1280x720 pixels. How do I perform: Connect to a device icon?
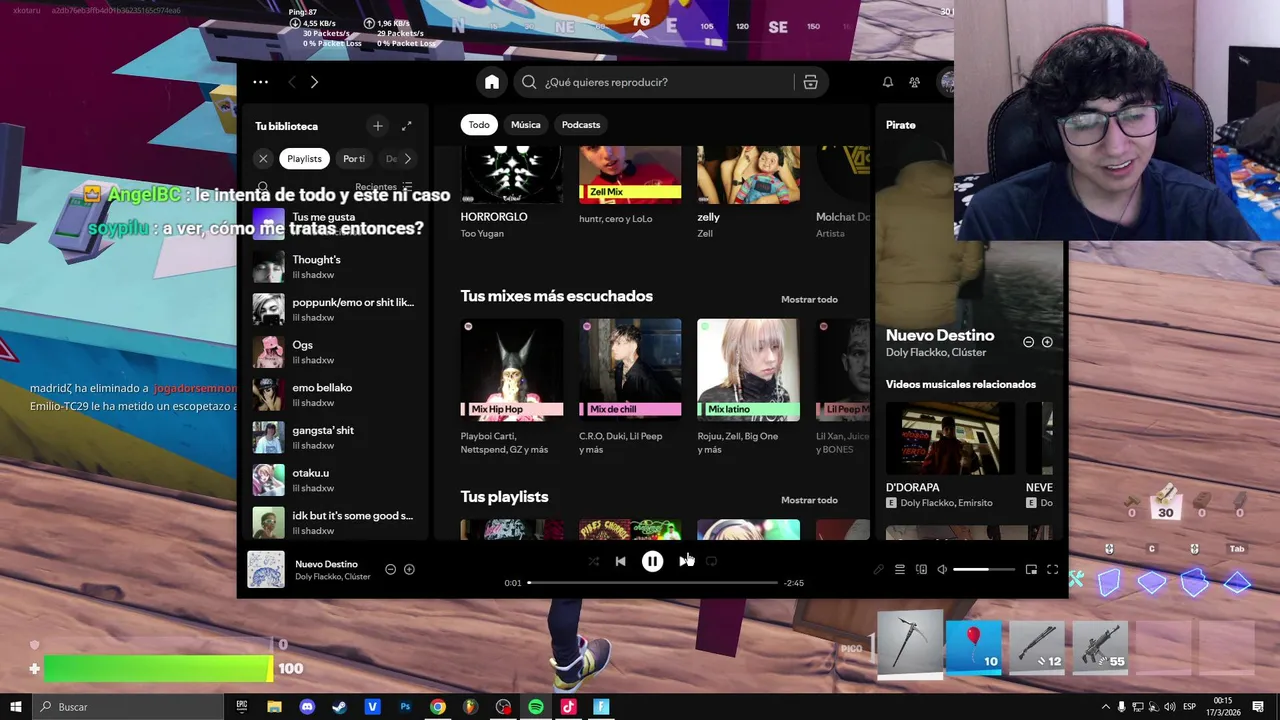pyautogui.click(x=921, y=569)
